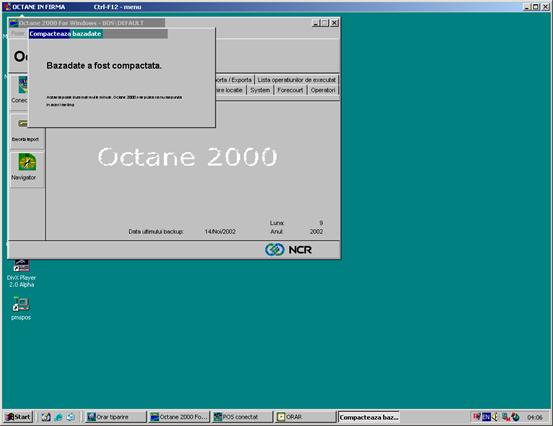Click the third quick launch icon
The width and height of the screenshot is (553, 426).
coord(71,417)
